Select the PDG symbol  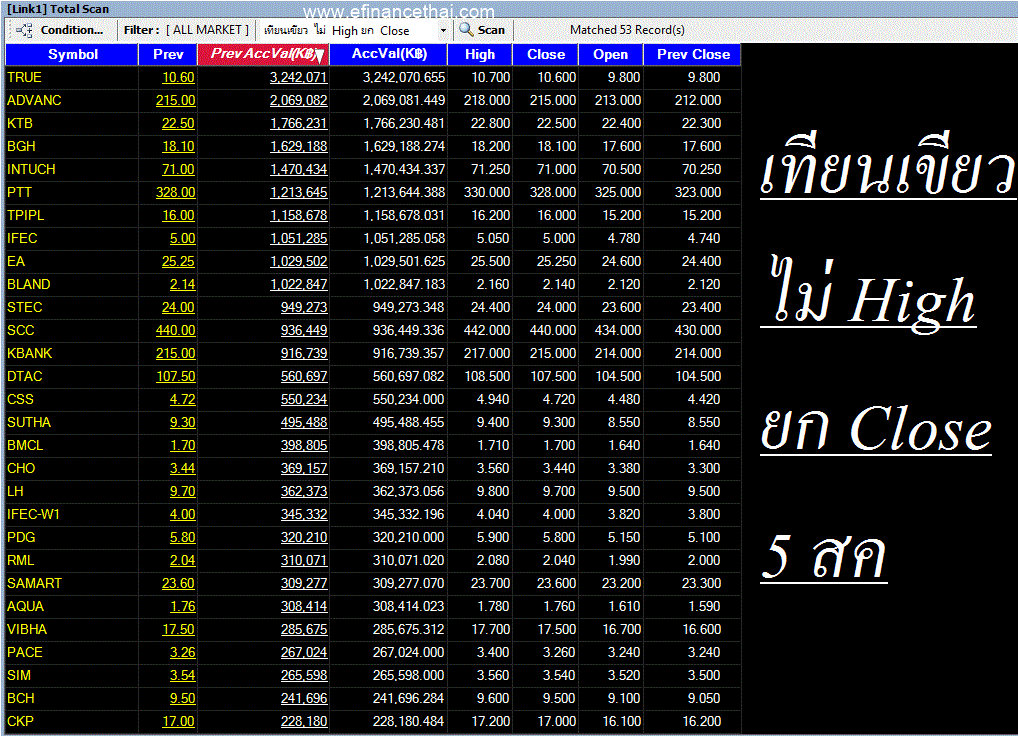[x=21, y=537]
